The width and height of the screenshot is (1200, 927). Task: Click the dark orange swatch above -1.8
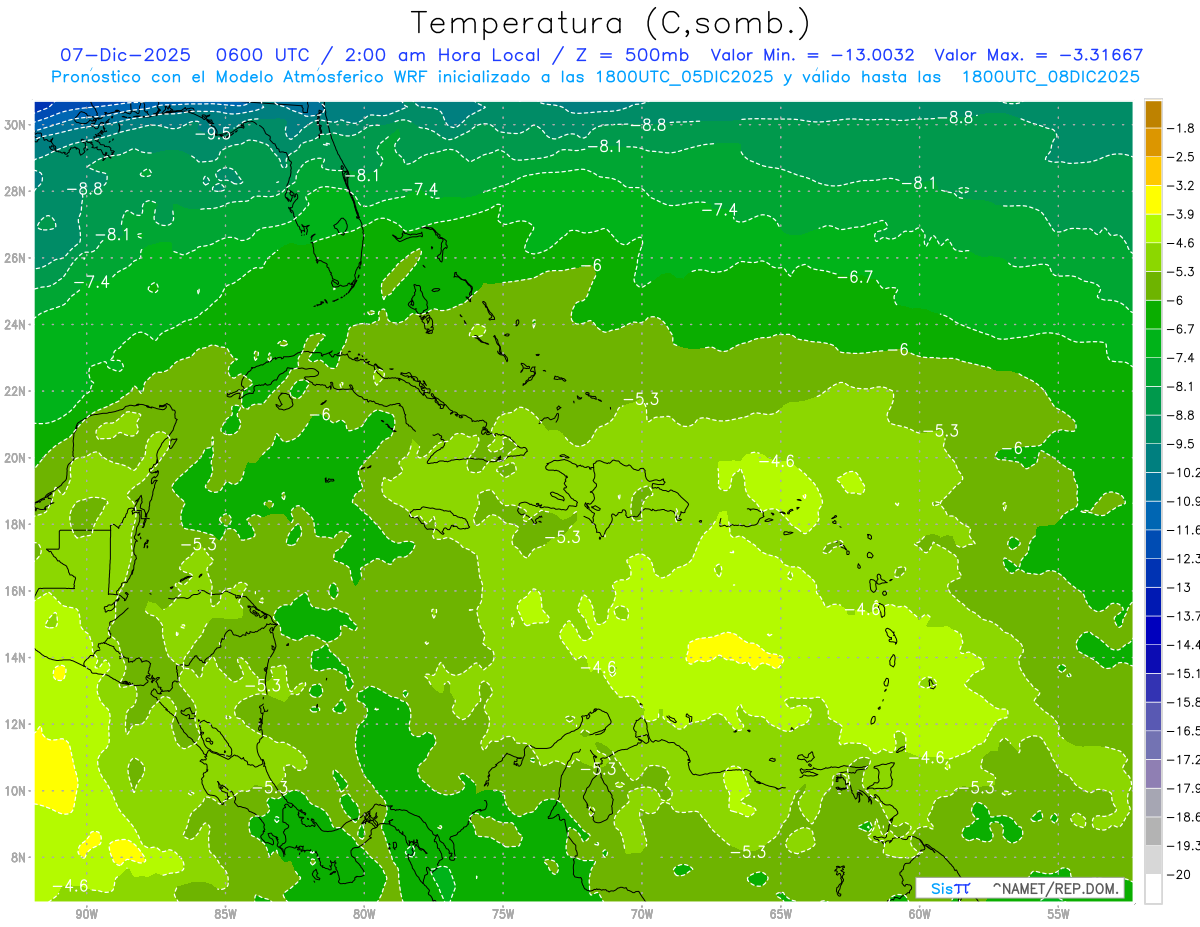pyautogui.click(x=1153, y=114)
